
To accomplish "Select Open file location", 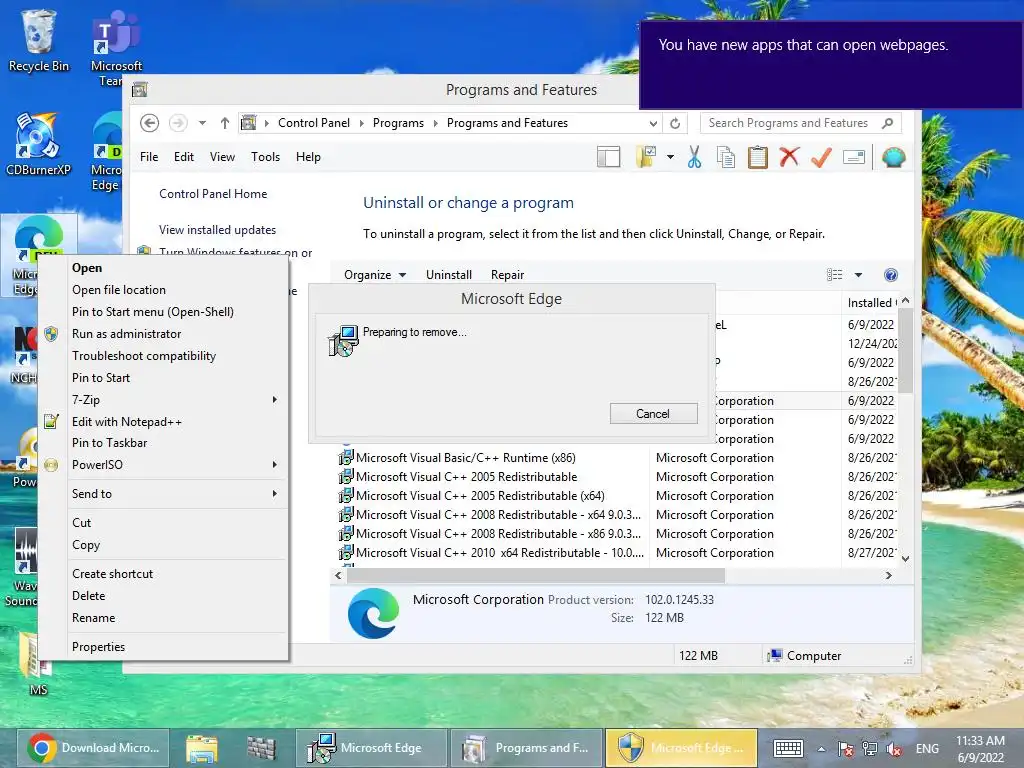I will [x=163, y=290].
